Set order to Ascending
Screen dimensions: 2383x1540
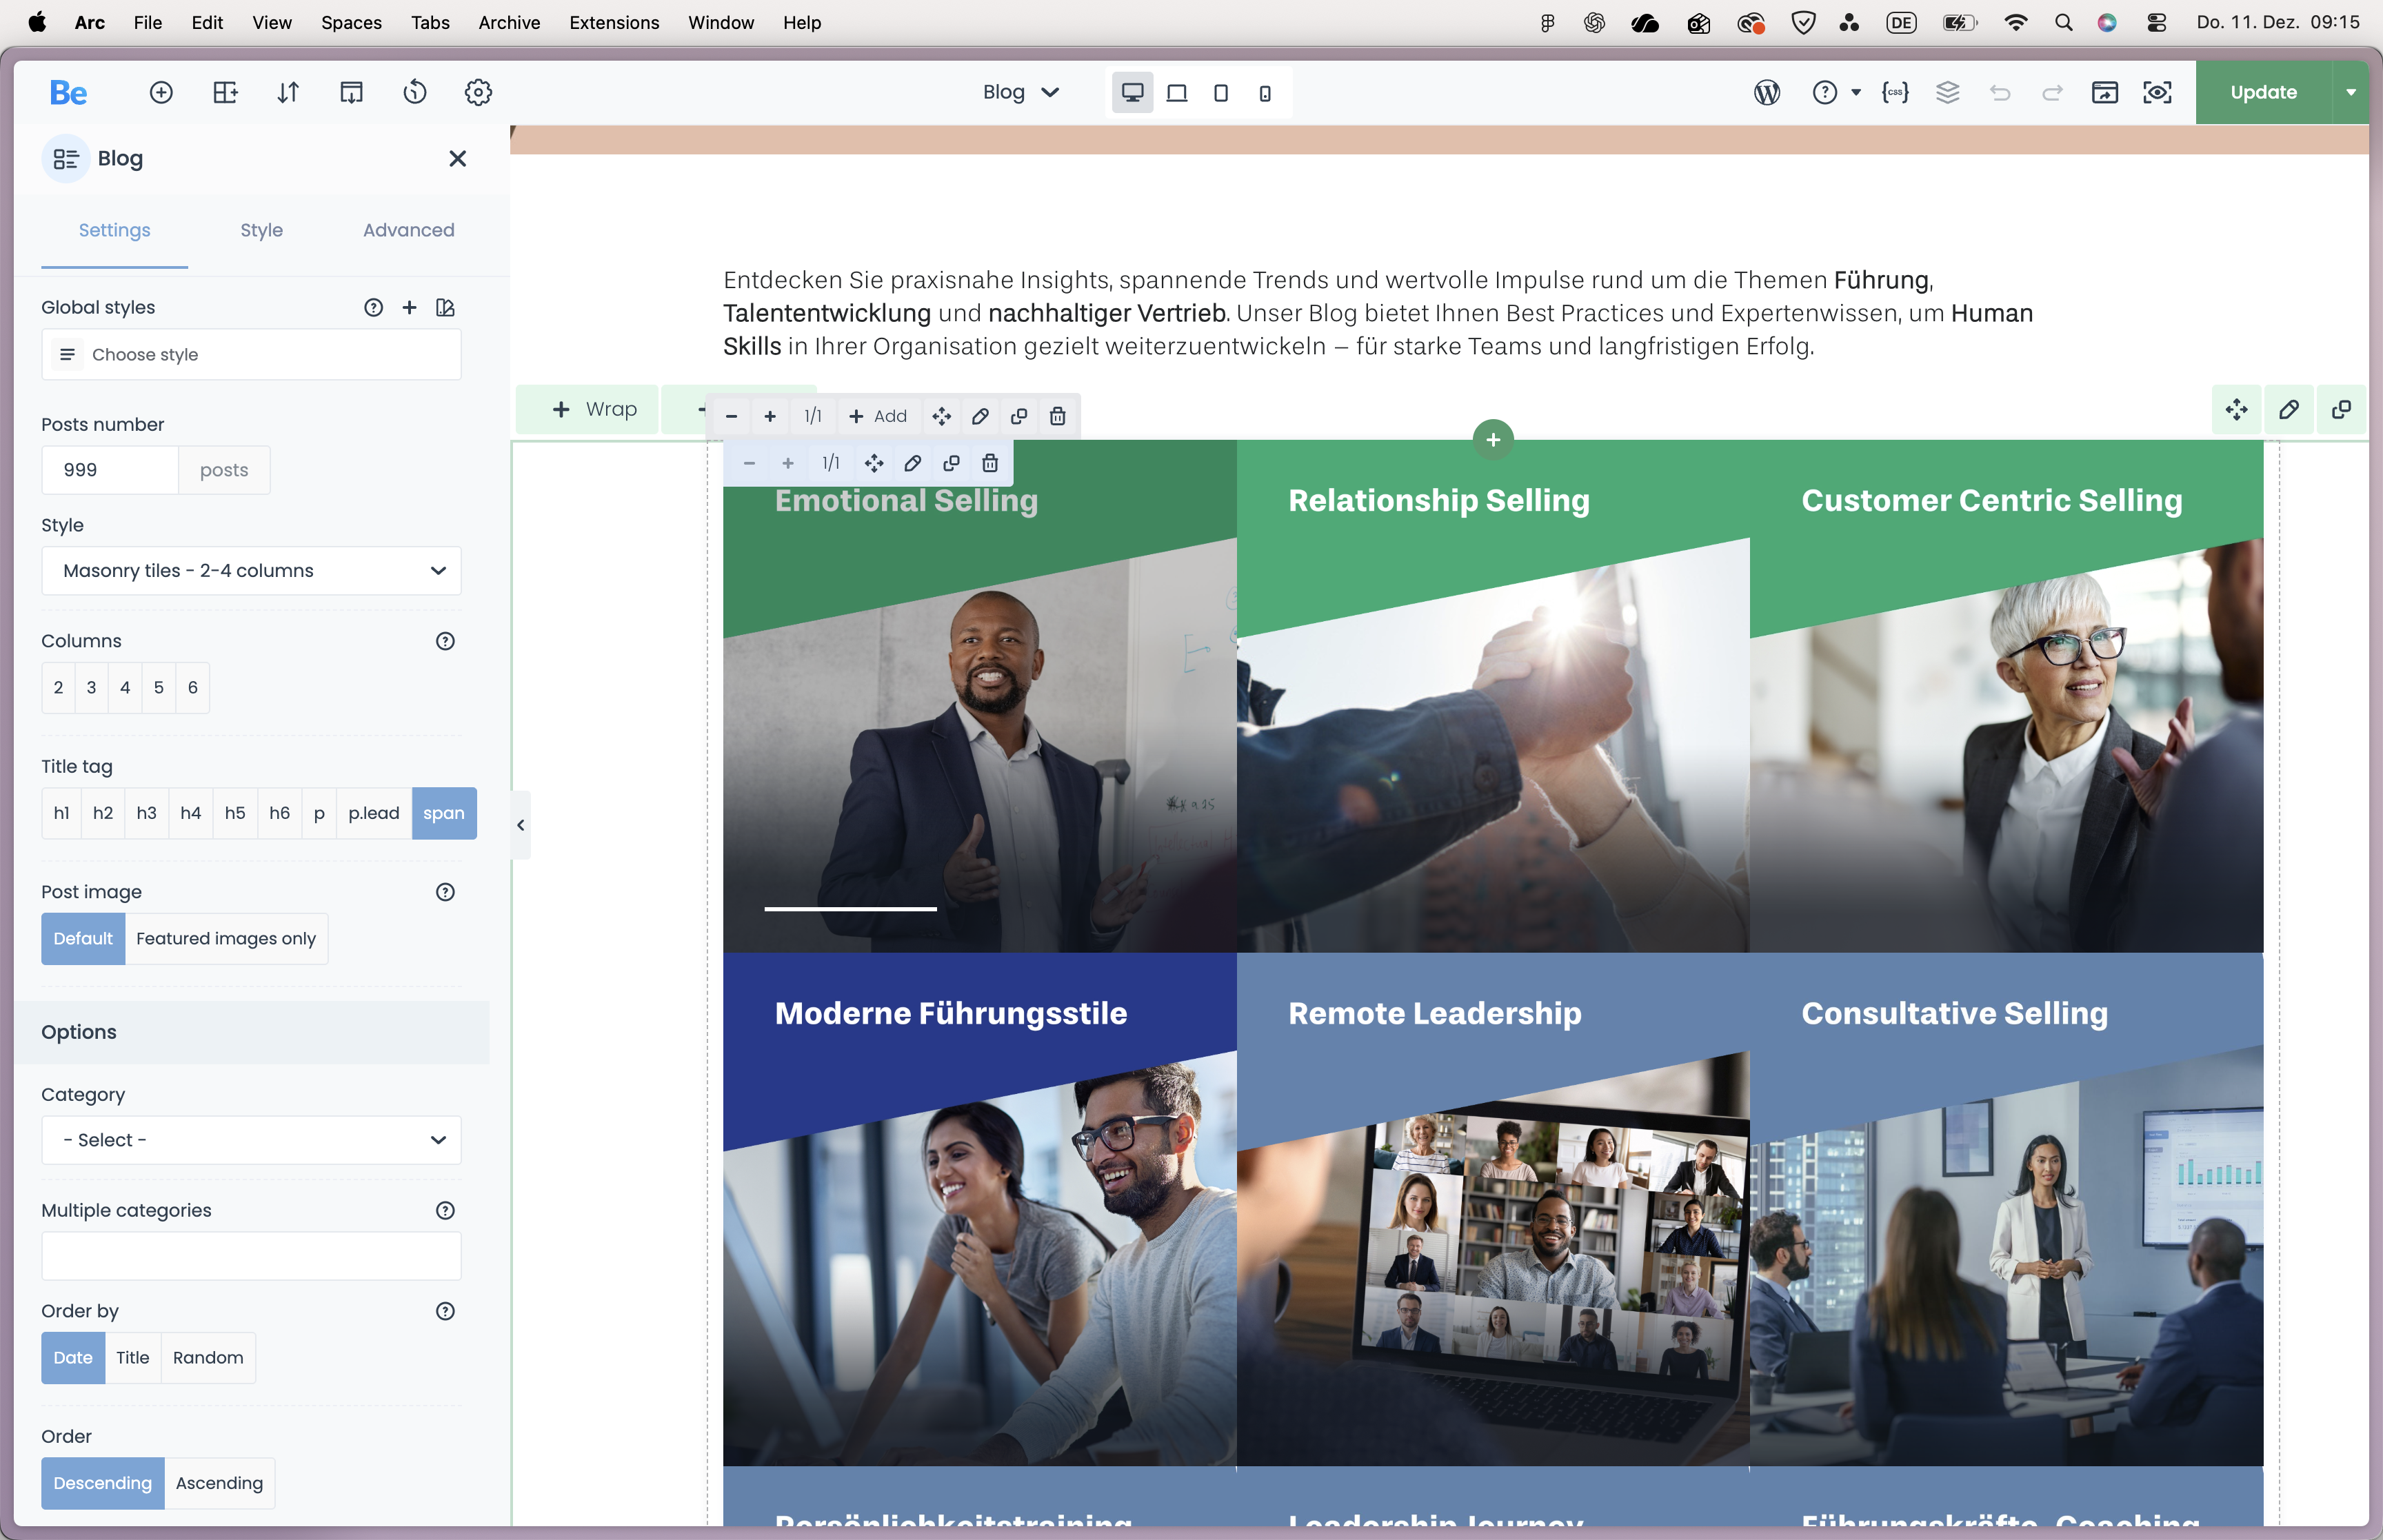[219, 1482]
